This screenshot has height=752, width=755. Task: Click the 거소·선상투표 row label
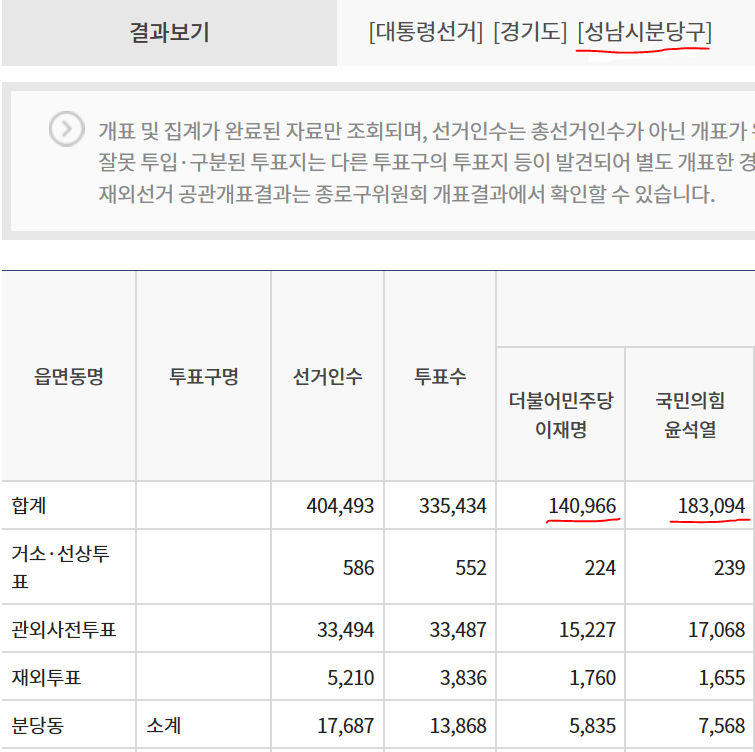click(x=61, y=567)
